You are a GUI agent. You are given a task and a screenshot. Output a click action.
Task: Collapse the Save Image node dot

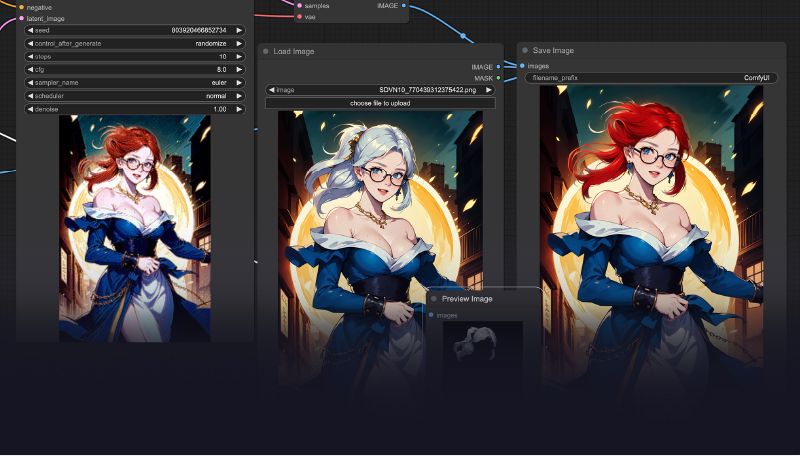pos(524,50)
